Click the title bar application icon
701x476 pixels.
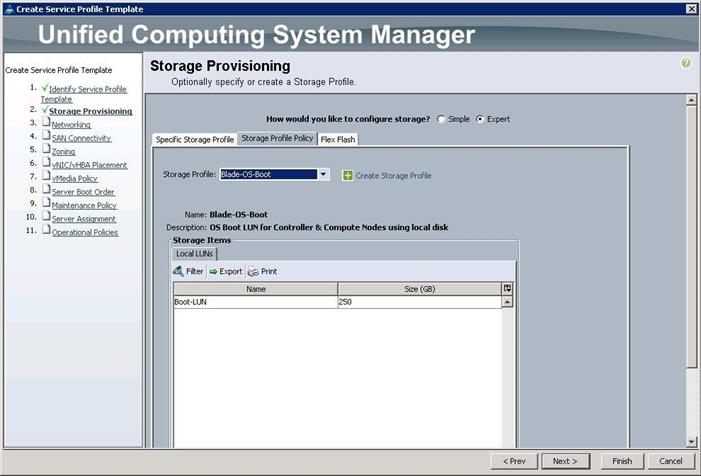[x=9, y=8]
